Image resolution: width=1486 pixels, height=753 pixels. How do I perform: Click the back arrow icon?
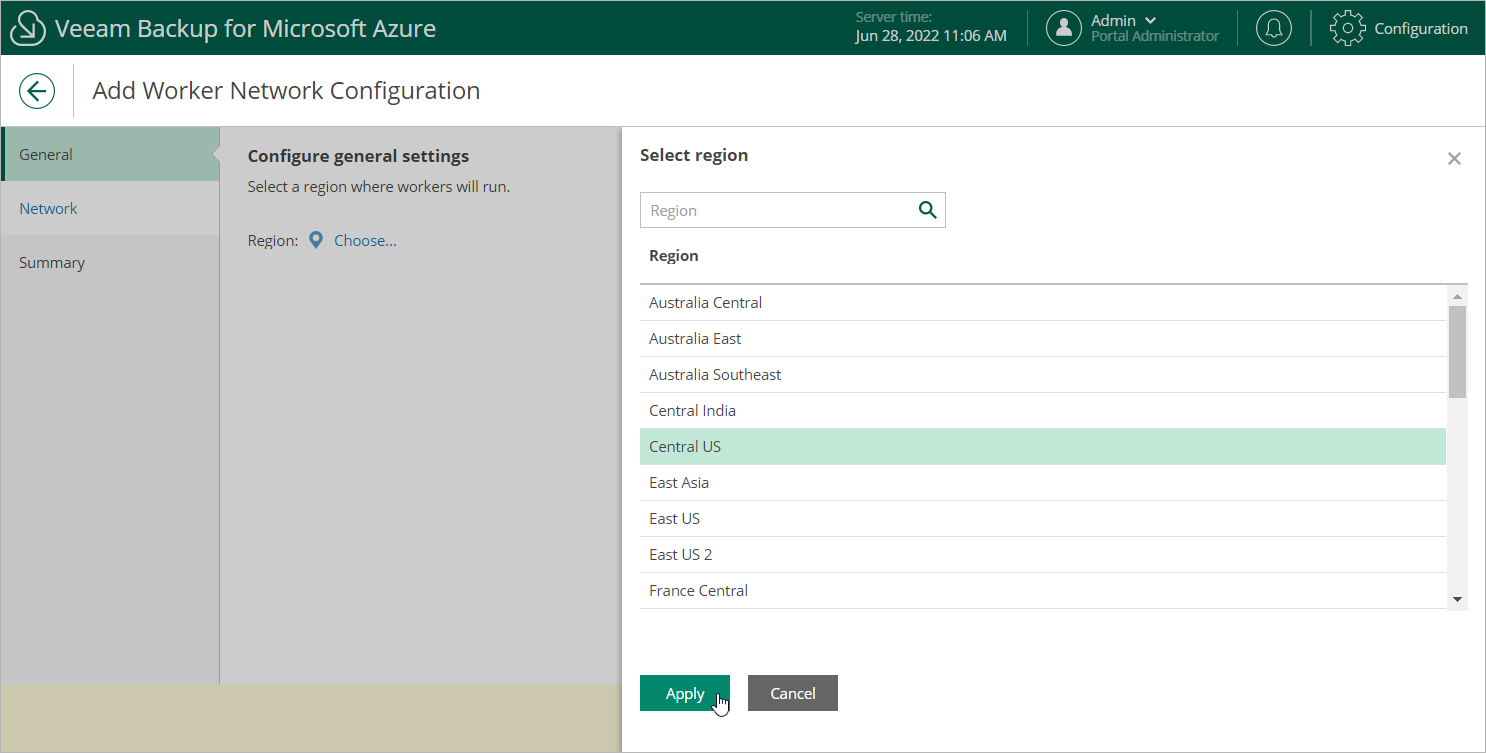[x=37, y=92]
